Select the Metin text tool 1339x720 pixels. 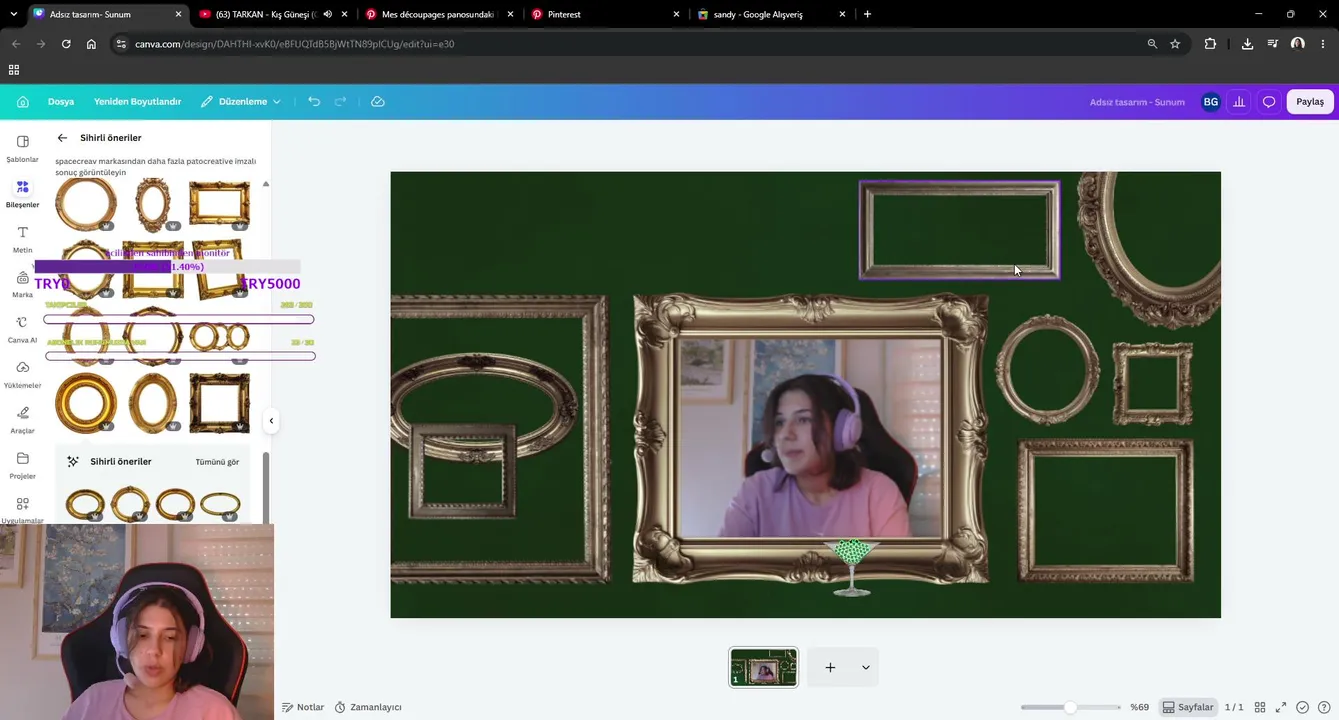coord(22,239)
